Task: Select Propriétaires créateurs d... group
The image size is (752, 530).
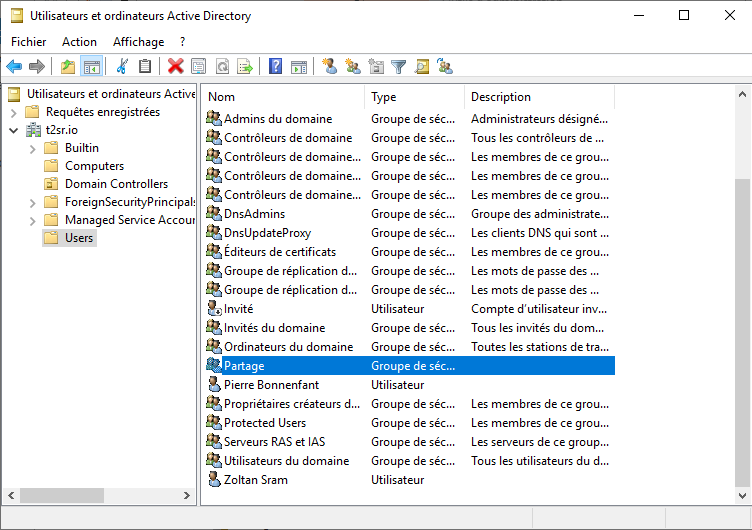Action: 292,404
